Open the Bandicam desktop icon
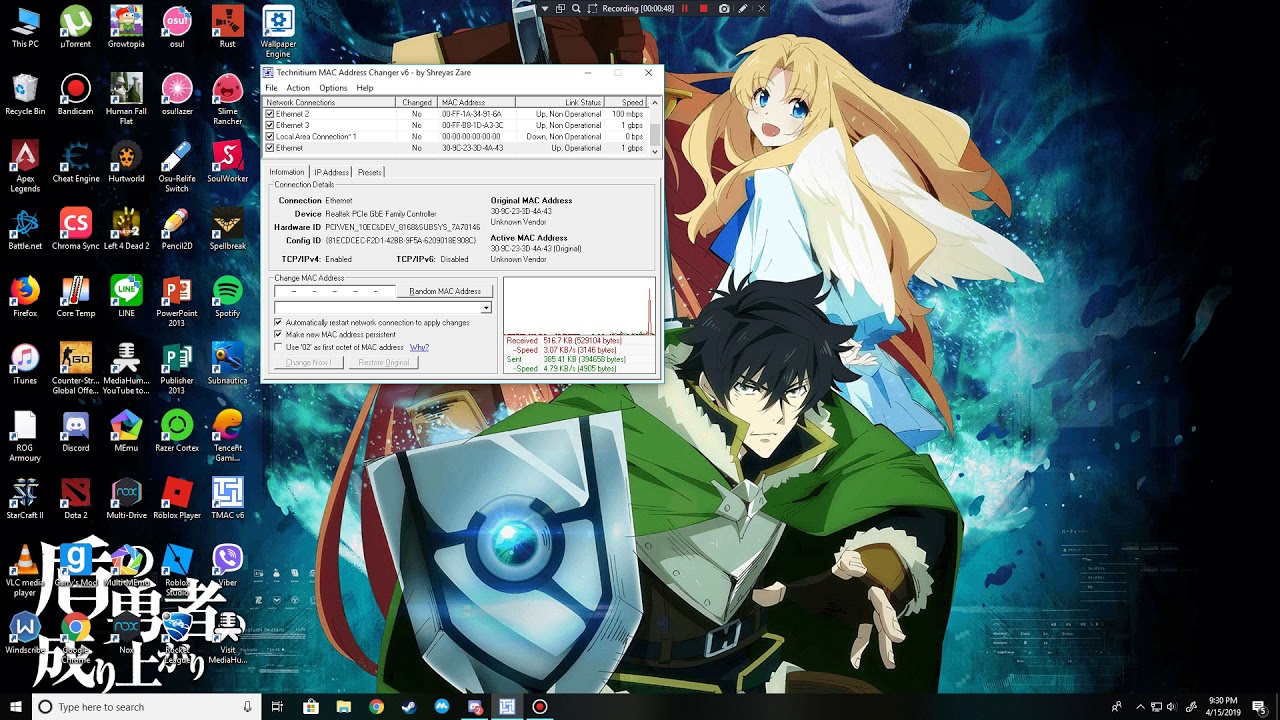This screenshot has height=720, width=1280. click(x=76, y=94)
